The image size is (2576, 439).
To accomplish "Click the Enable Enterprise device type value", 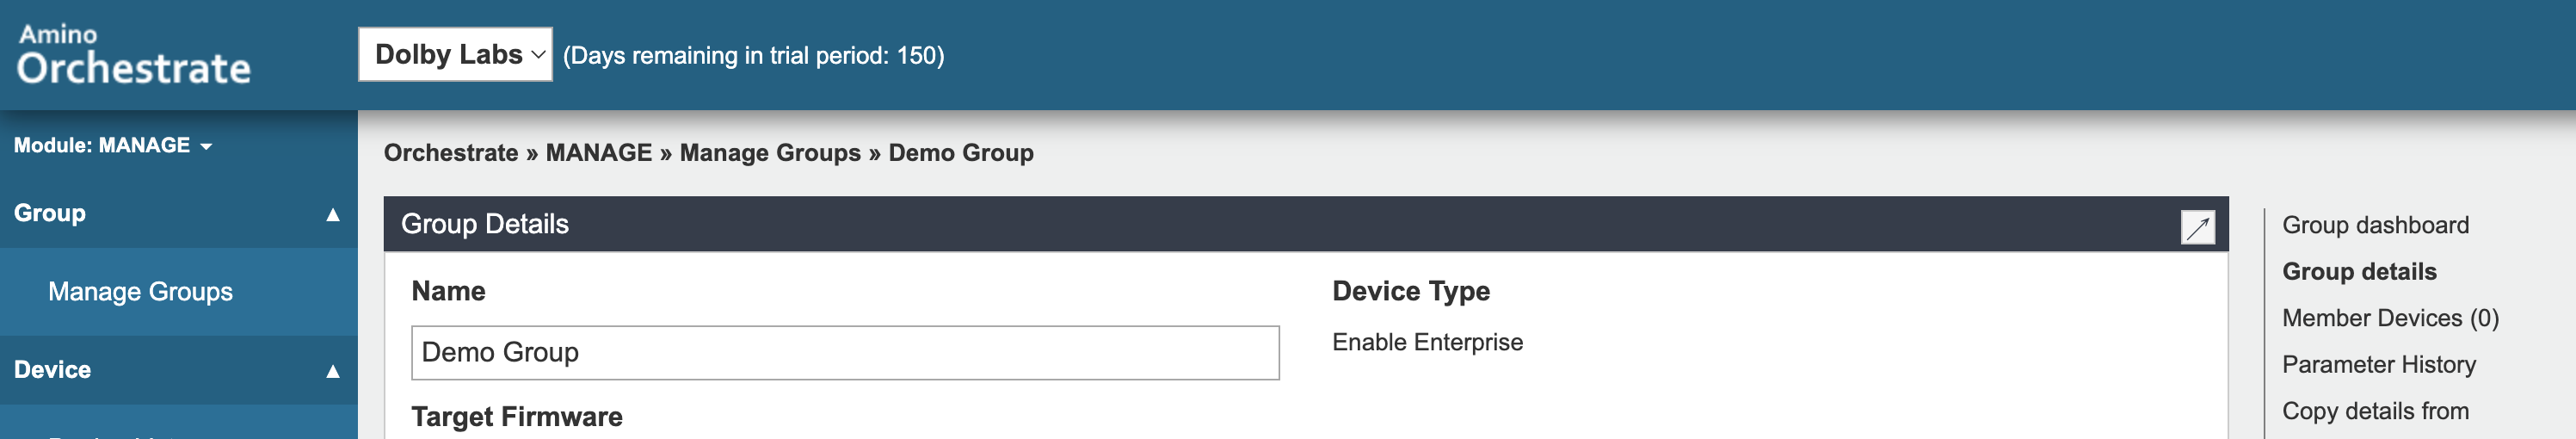I will (1427, 342).
